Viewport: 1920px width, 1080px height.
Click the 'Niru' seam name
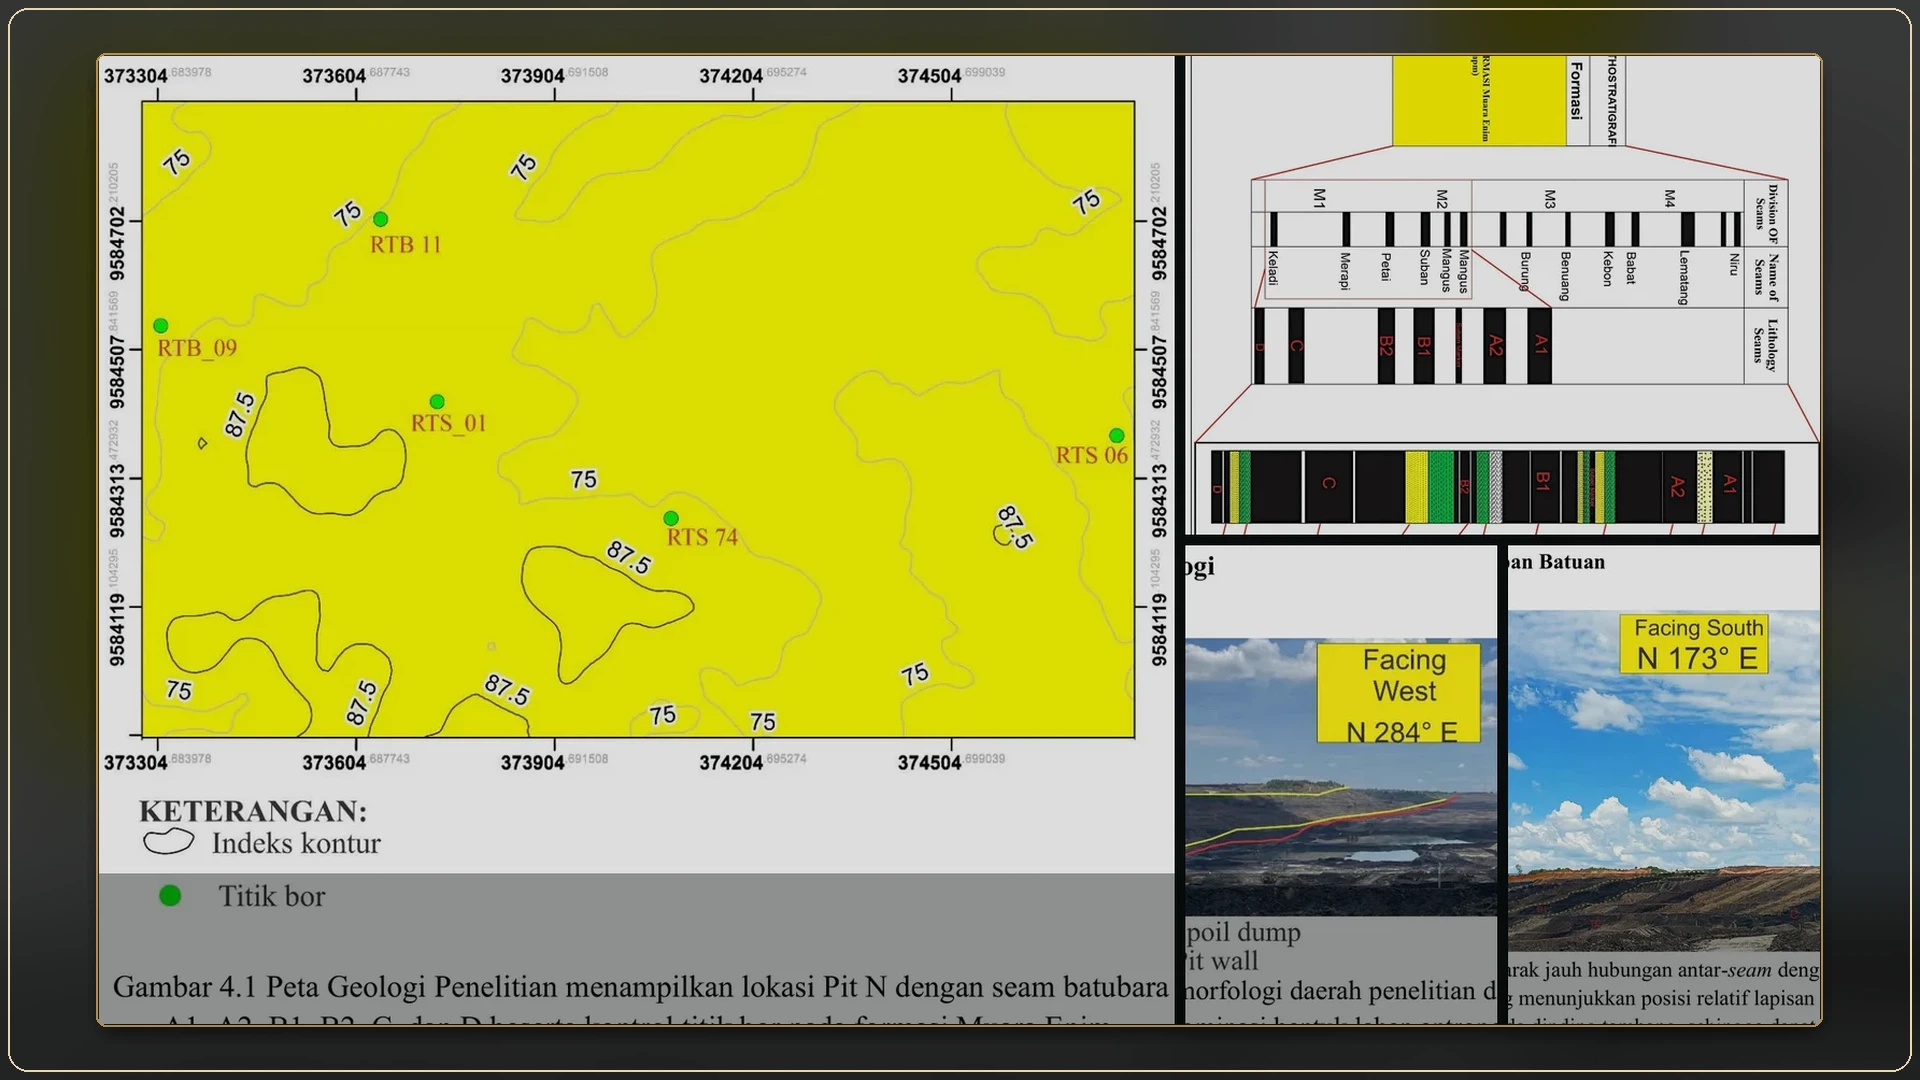1734,264
